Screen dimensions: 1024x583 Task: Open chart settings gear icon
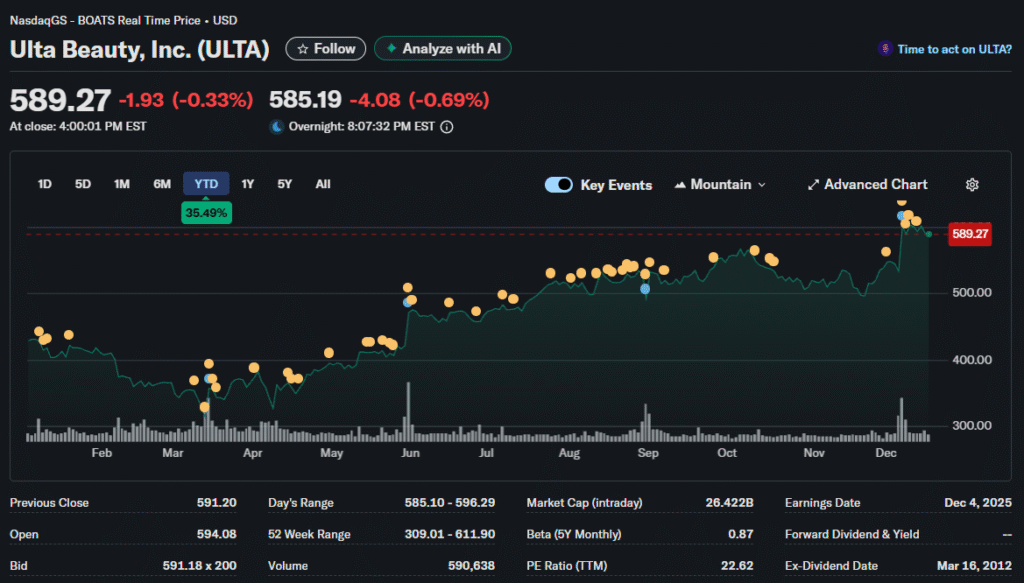[x=972, y=185]
